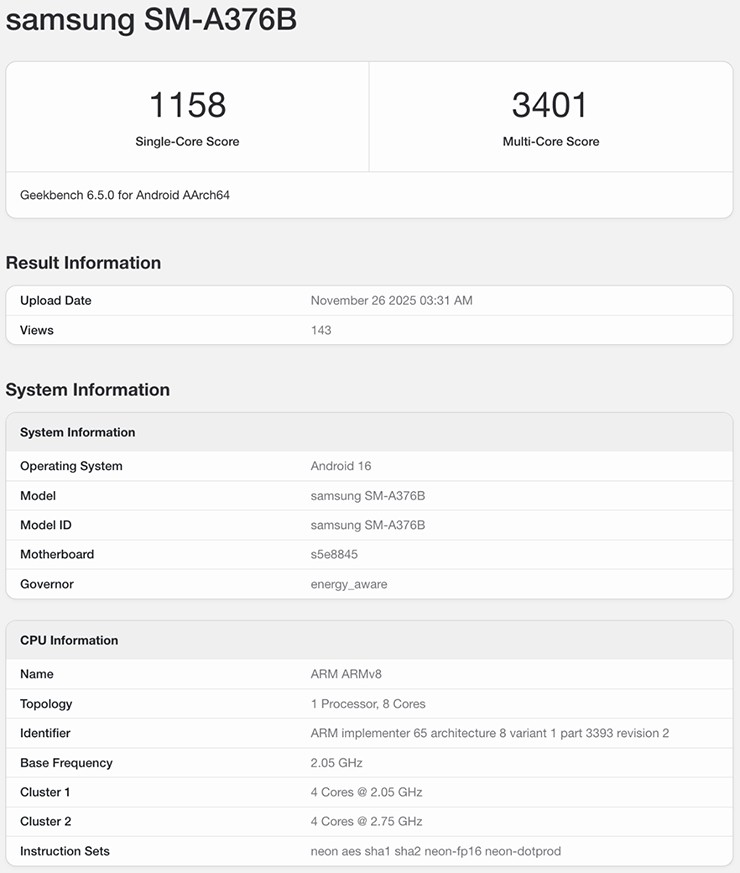
Task: Click the Identifier row label
Action: pos(45,733)
